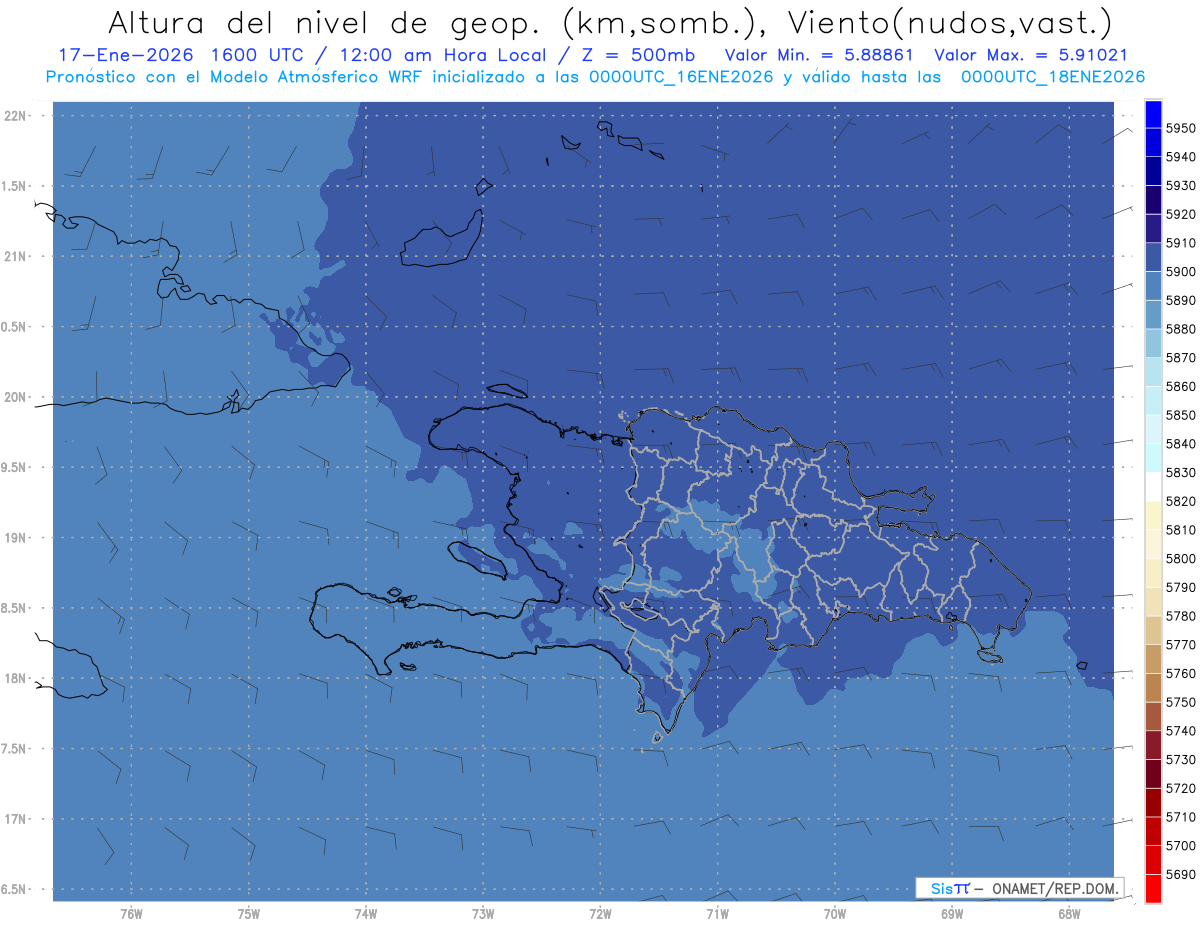Click the '5750' colorbar value
The height and width of the screenshot is (927, 1200).
1181,702
